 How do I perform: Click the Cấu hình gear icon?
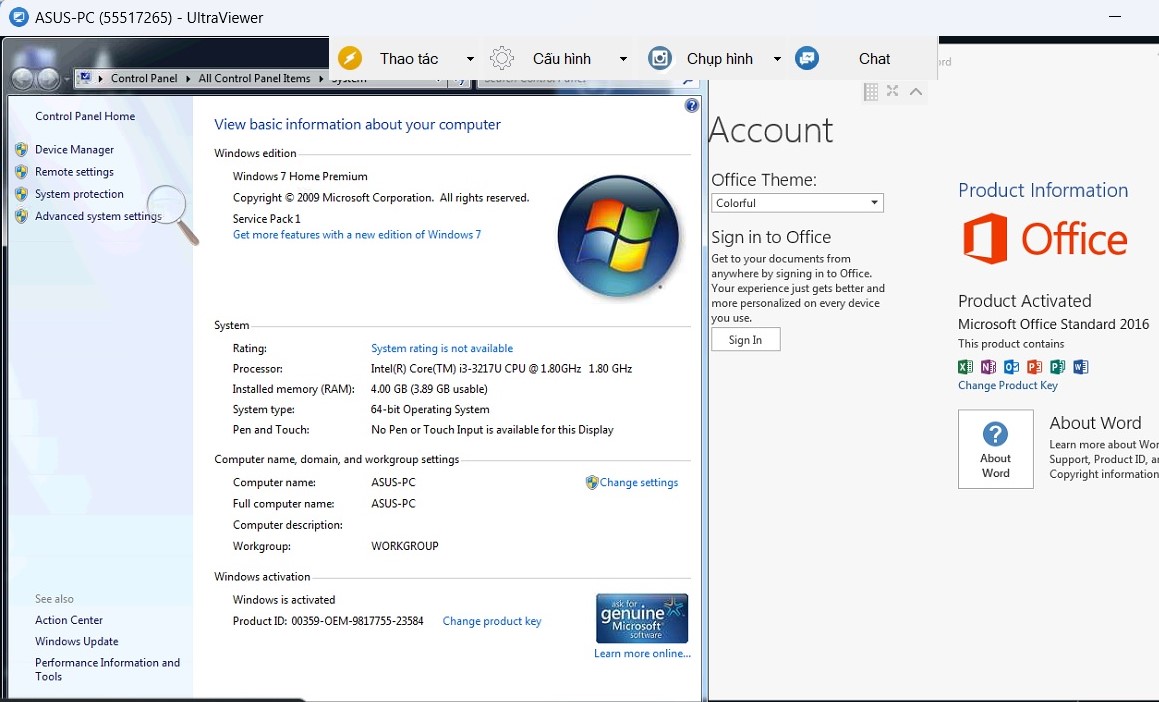[502, 58]
